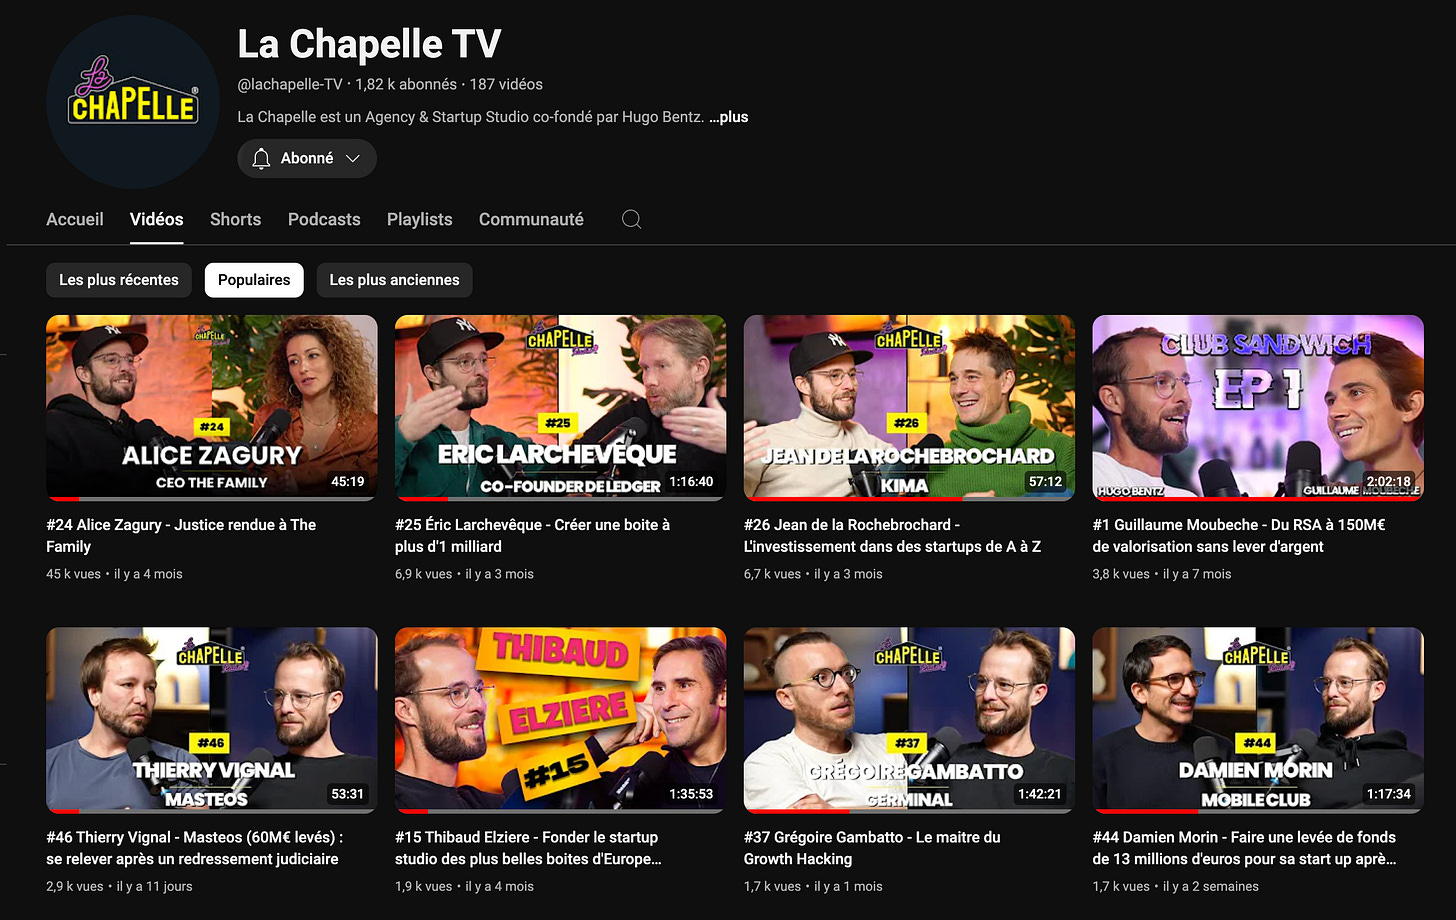The image size is (1456, 920).
Task: Click the 45:19 duration badge
Action: (x=348, y=482)
